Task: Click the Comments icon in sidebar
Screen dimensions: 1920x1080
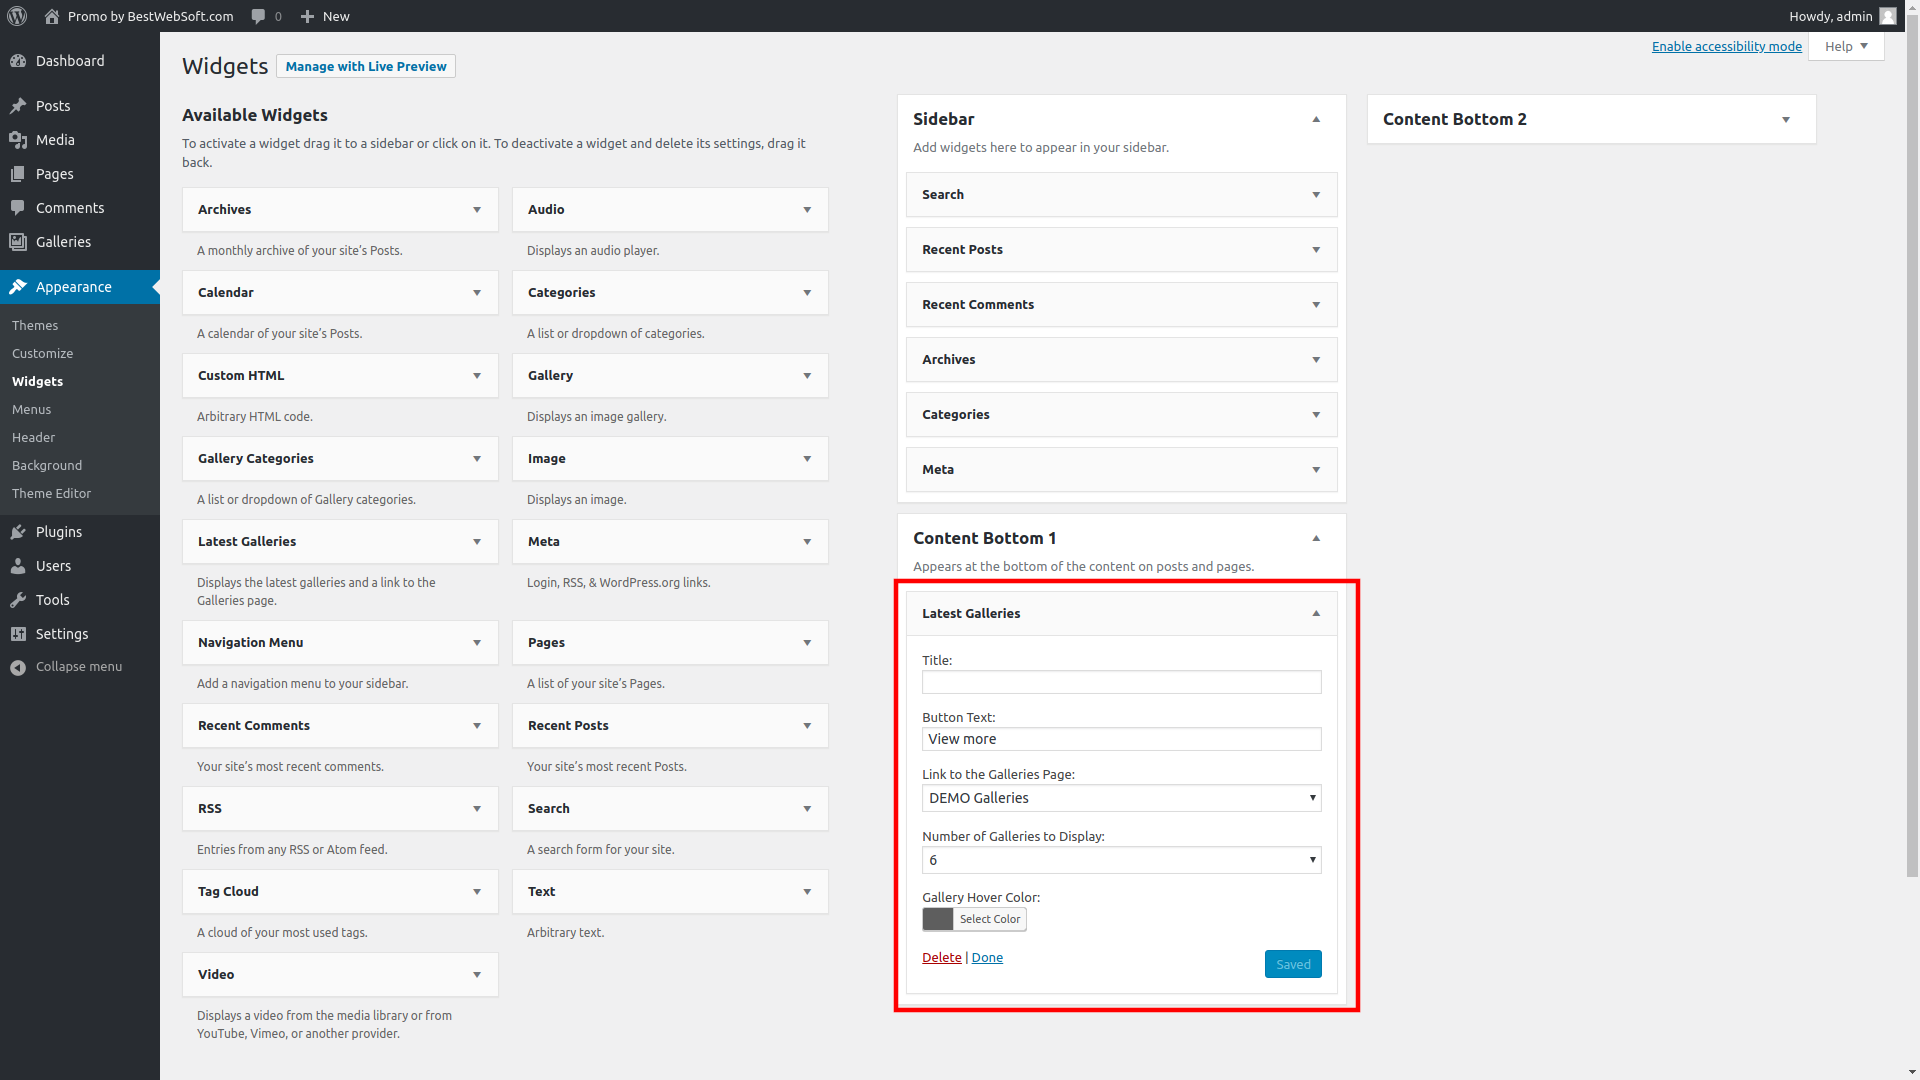Action: point(17,207)
